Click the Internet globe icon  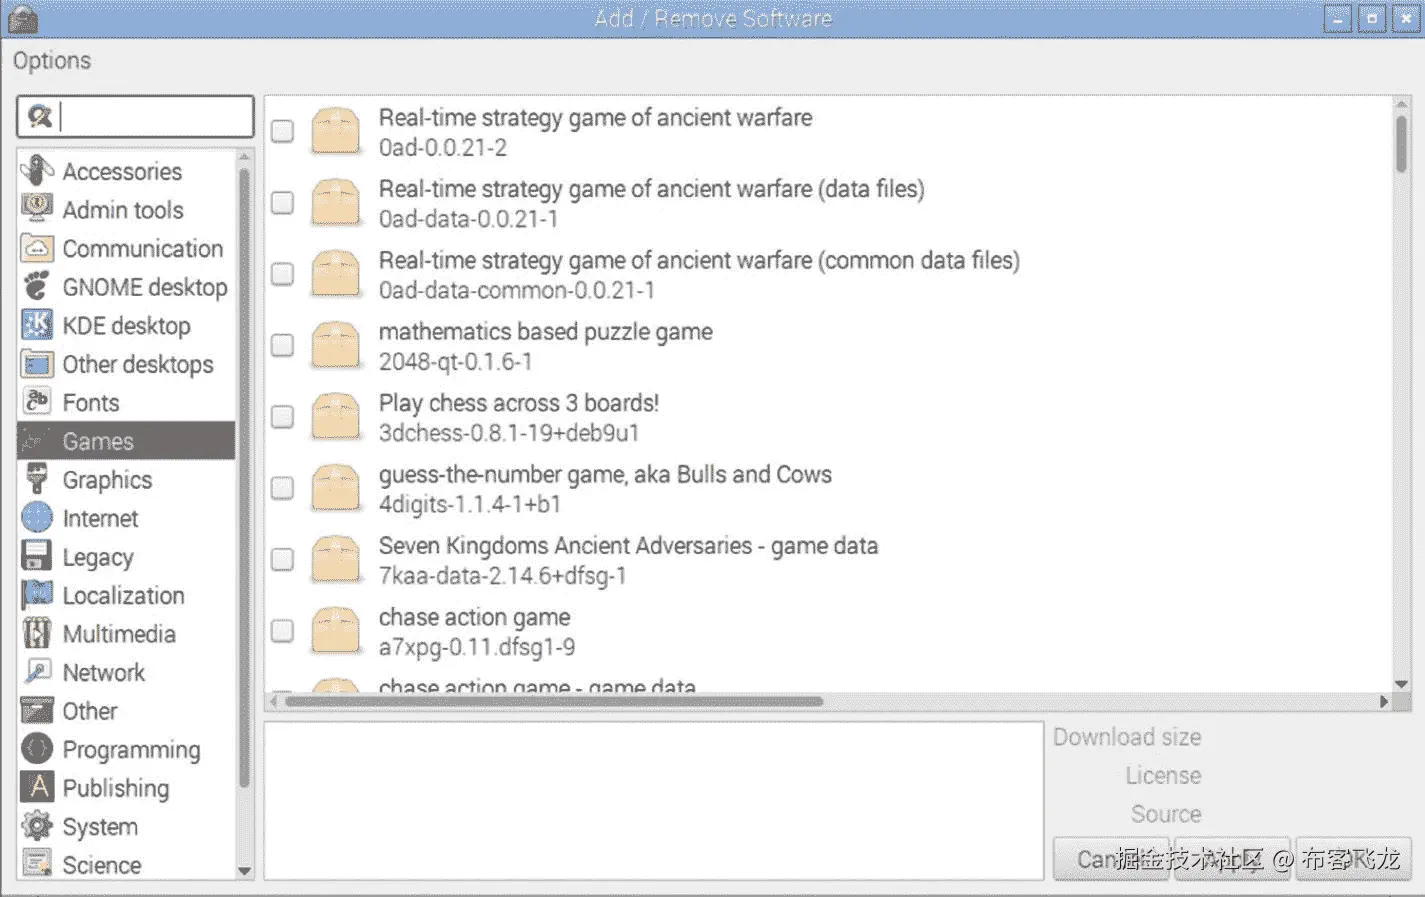coord(37,518)
